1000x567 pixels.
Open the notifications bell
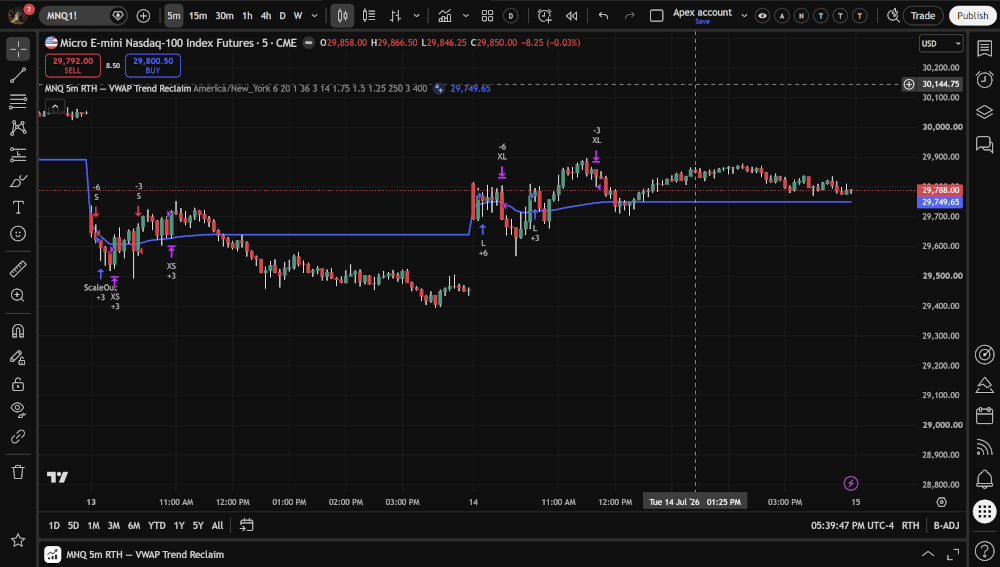click(984, 478)
